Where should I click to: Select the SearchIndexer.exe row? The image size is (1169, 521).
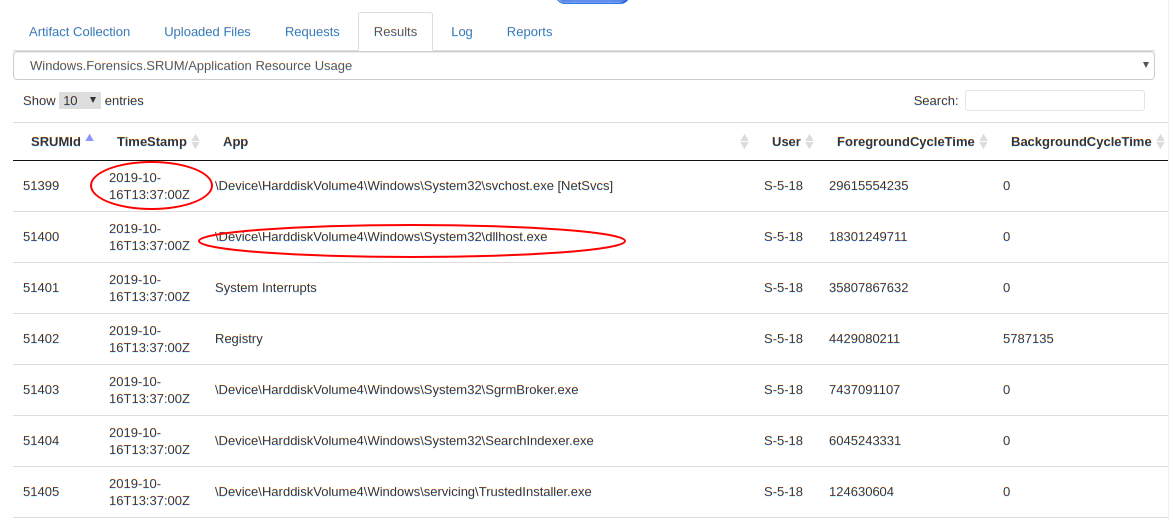[x=404, y=441]
